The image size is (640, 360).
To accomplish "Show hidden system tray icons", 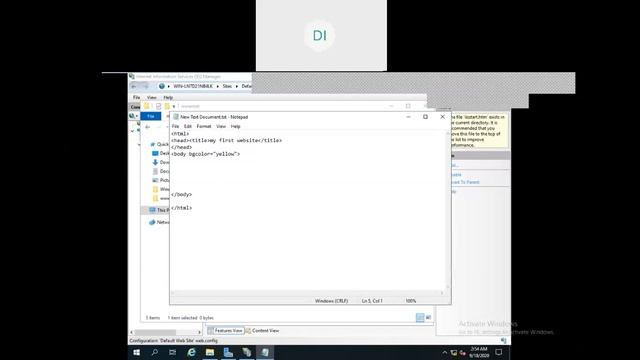I will point(444,353).
